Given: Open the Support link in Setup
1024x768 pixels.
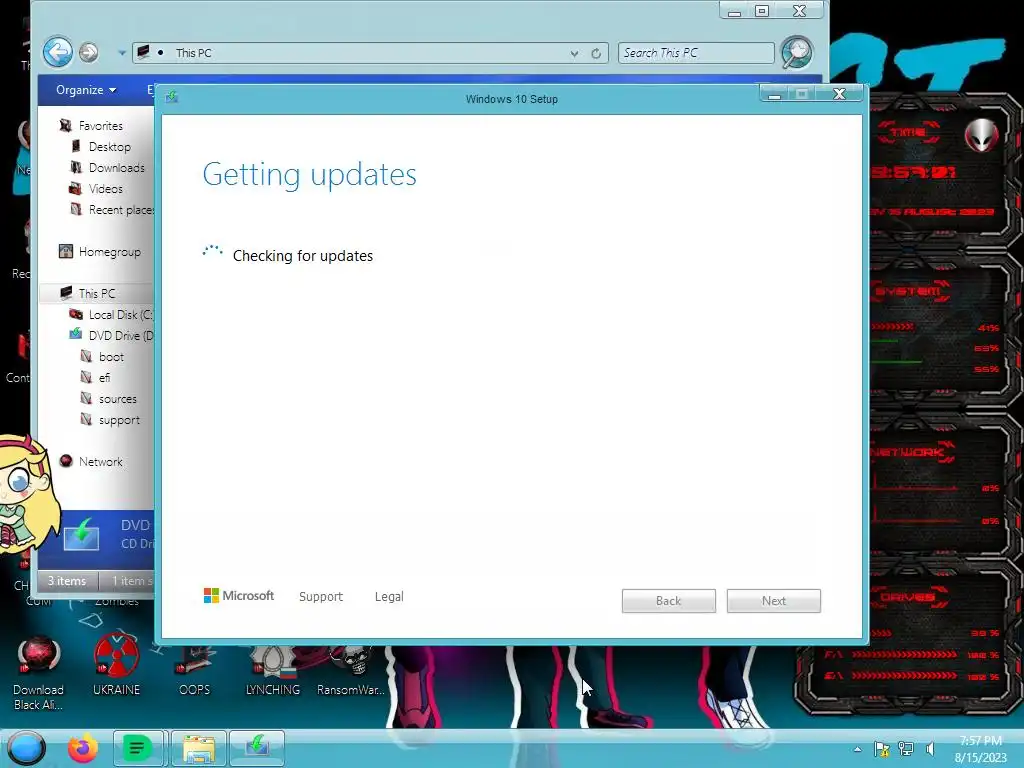Looking at the screenshot, I should coord(321,596).
